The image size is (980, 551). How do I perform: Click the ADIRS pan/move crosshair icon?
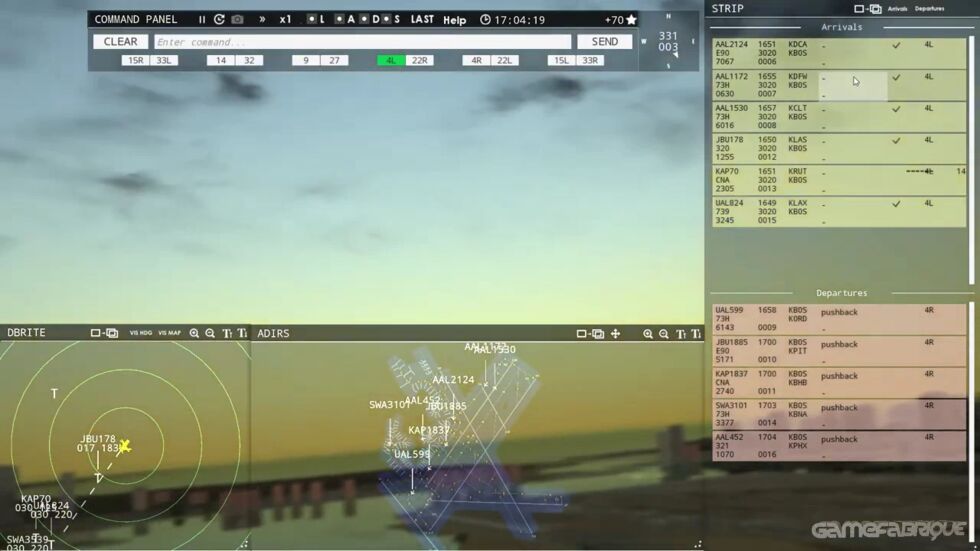click(x=616, y=334)
